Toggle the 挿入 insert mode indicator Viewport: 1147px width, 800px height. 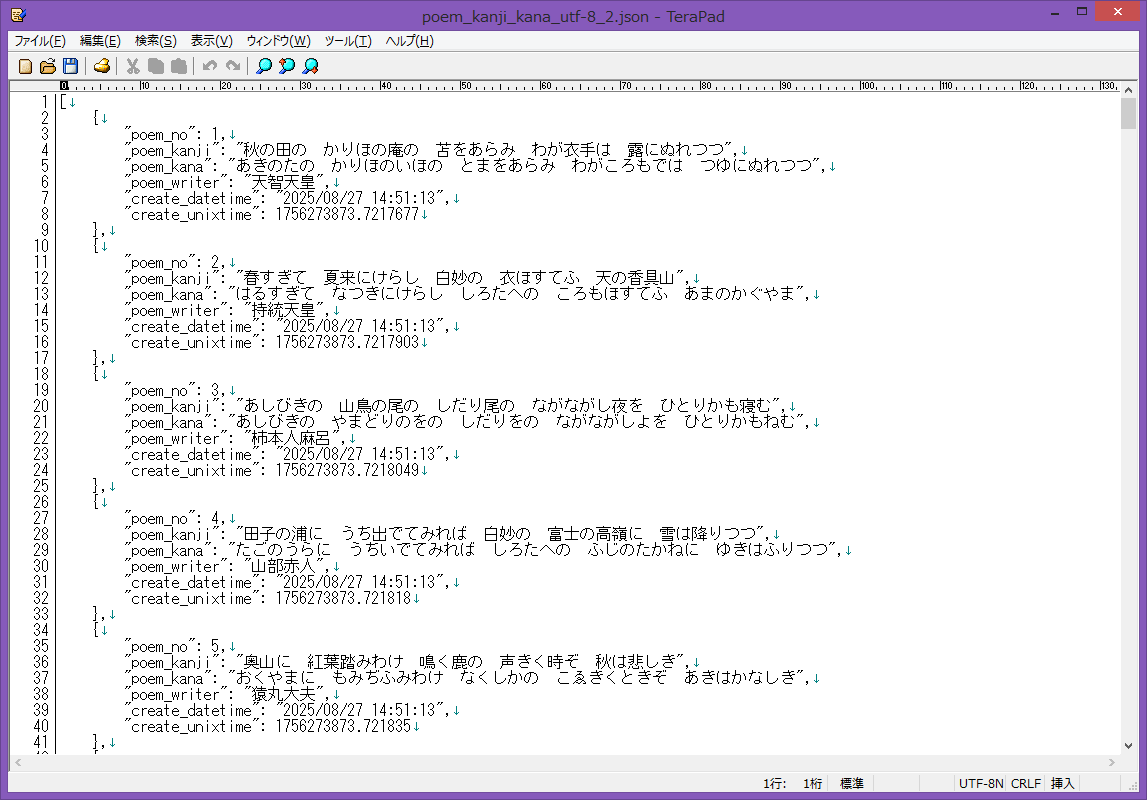[1062, 784]
